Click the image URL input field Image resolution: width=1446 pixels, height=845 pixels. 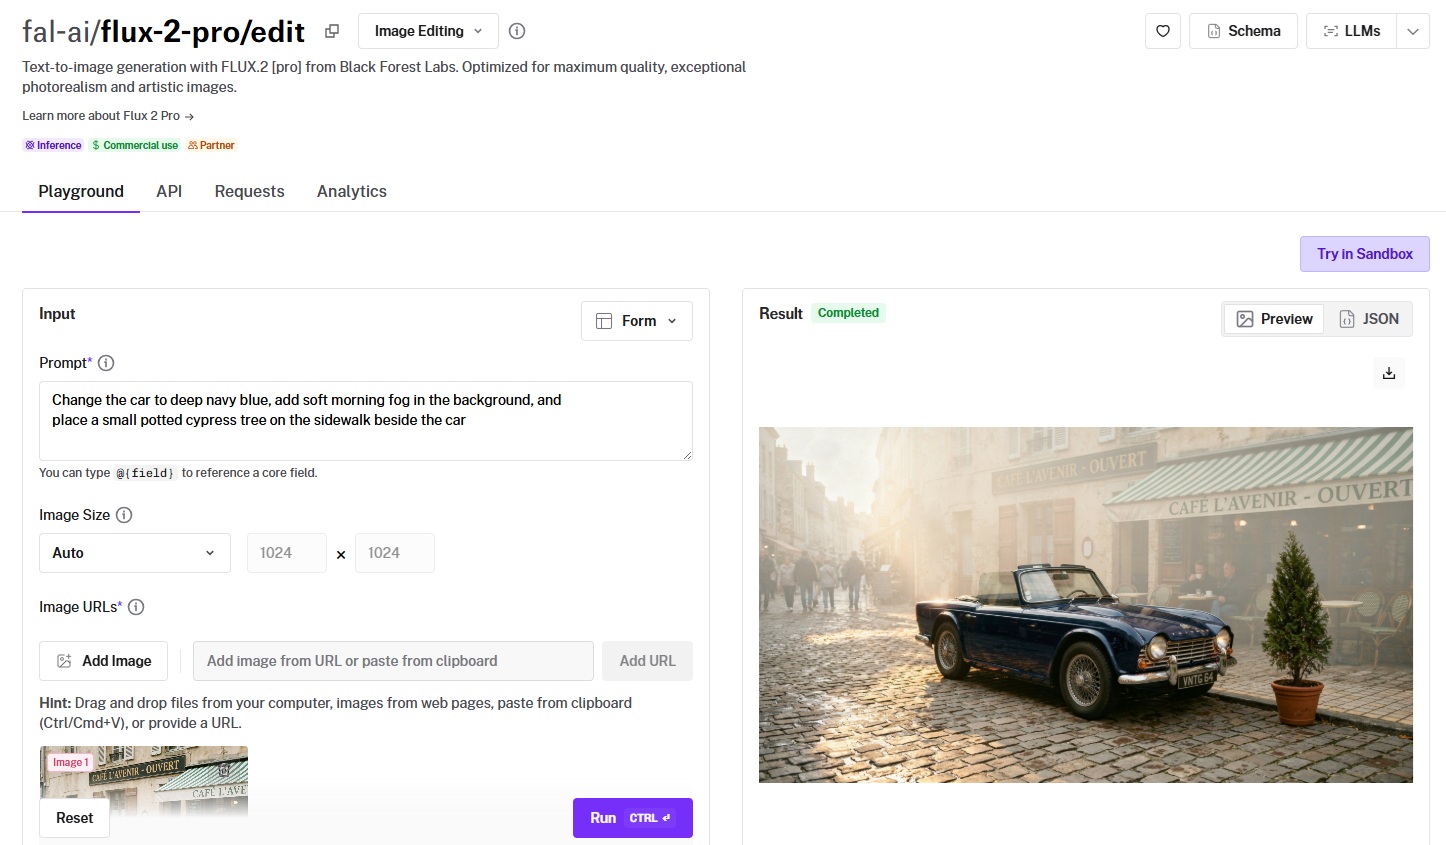(393, 661)
